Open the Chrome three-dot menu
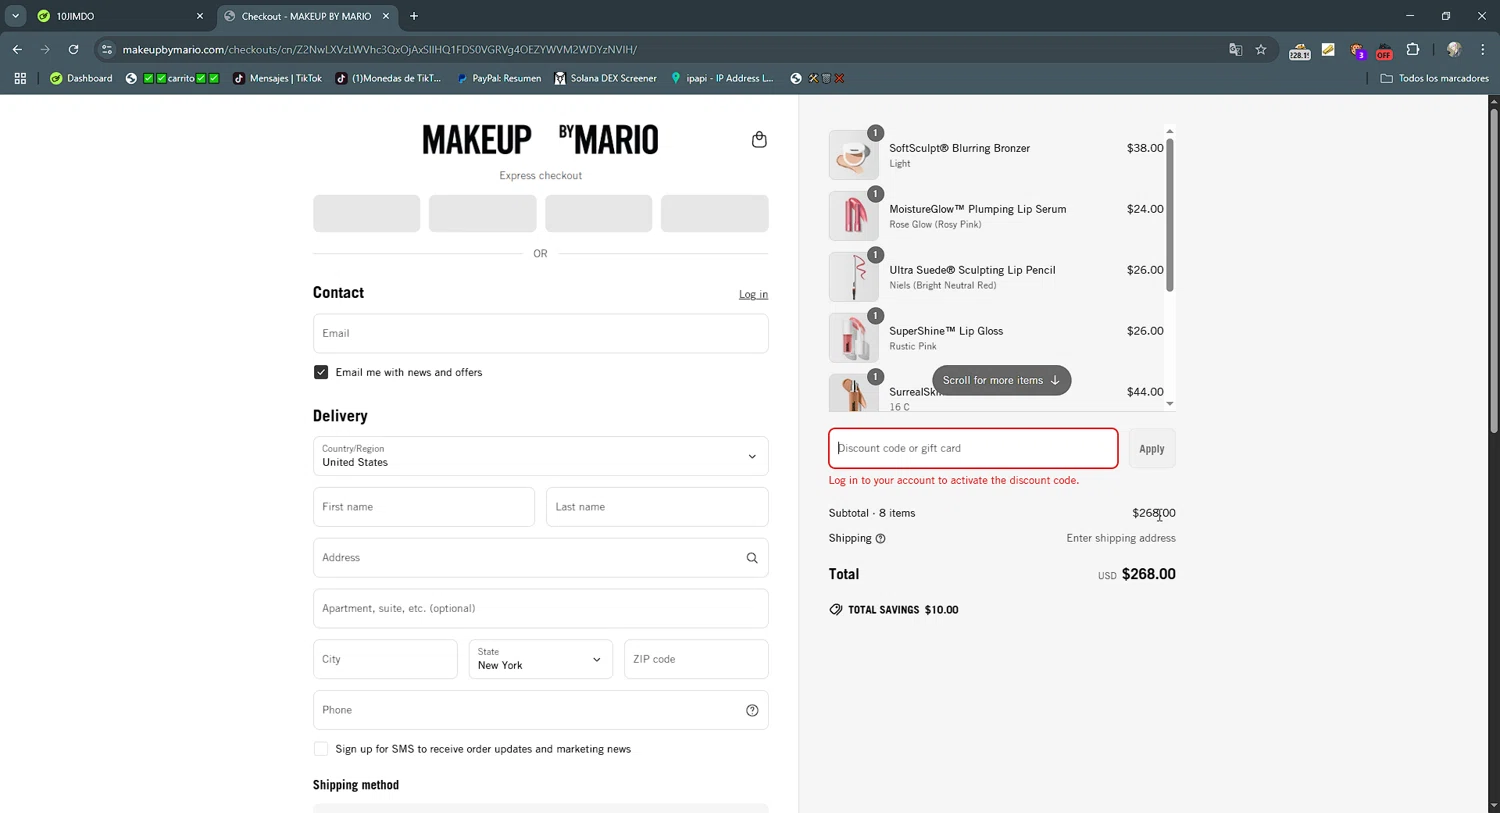The height and width of the screenshot is (813, 1500). click(1483, 49)
